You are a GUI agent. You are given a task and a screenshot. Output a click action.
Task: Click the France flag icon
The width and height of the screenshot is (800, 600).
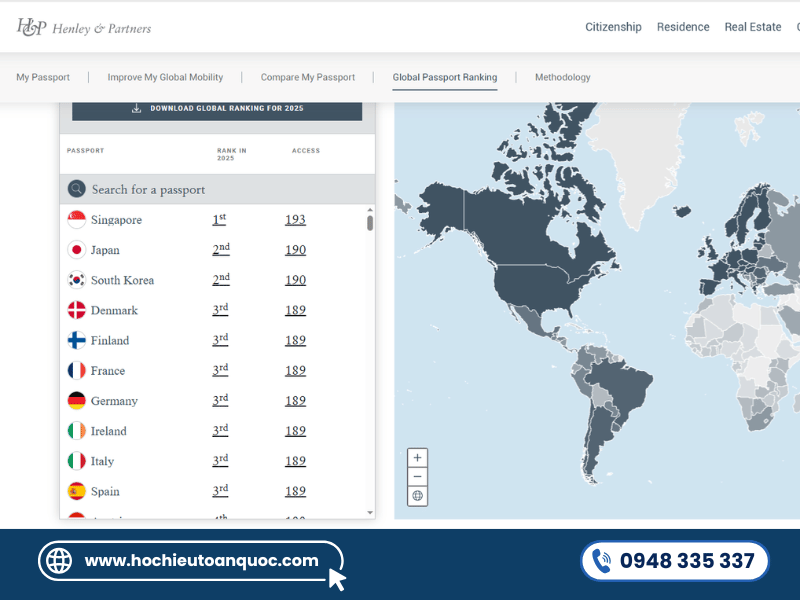point(77,370)
